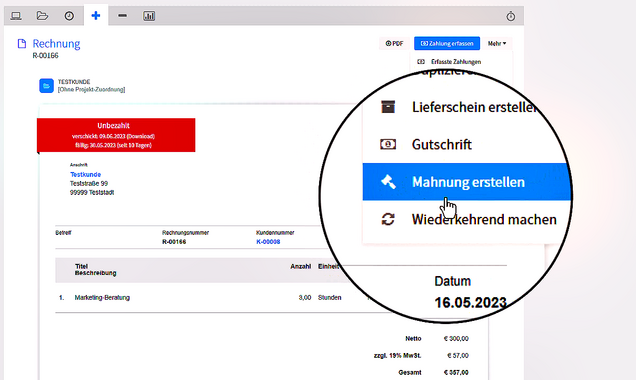Click the Rechnung heading
This screenshot has width=636, height=380.
[56, 43]
